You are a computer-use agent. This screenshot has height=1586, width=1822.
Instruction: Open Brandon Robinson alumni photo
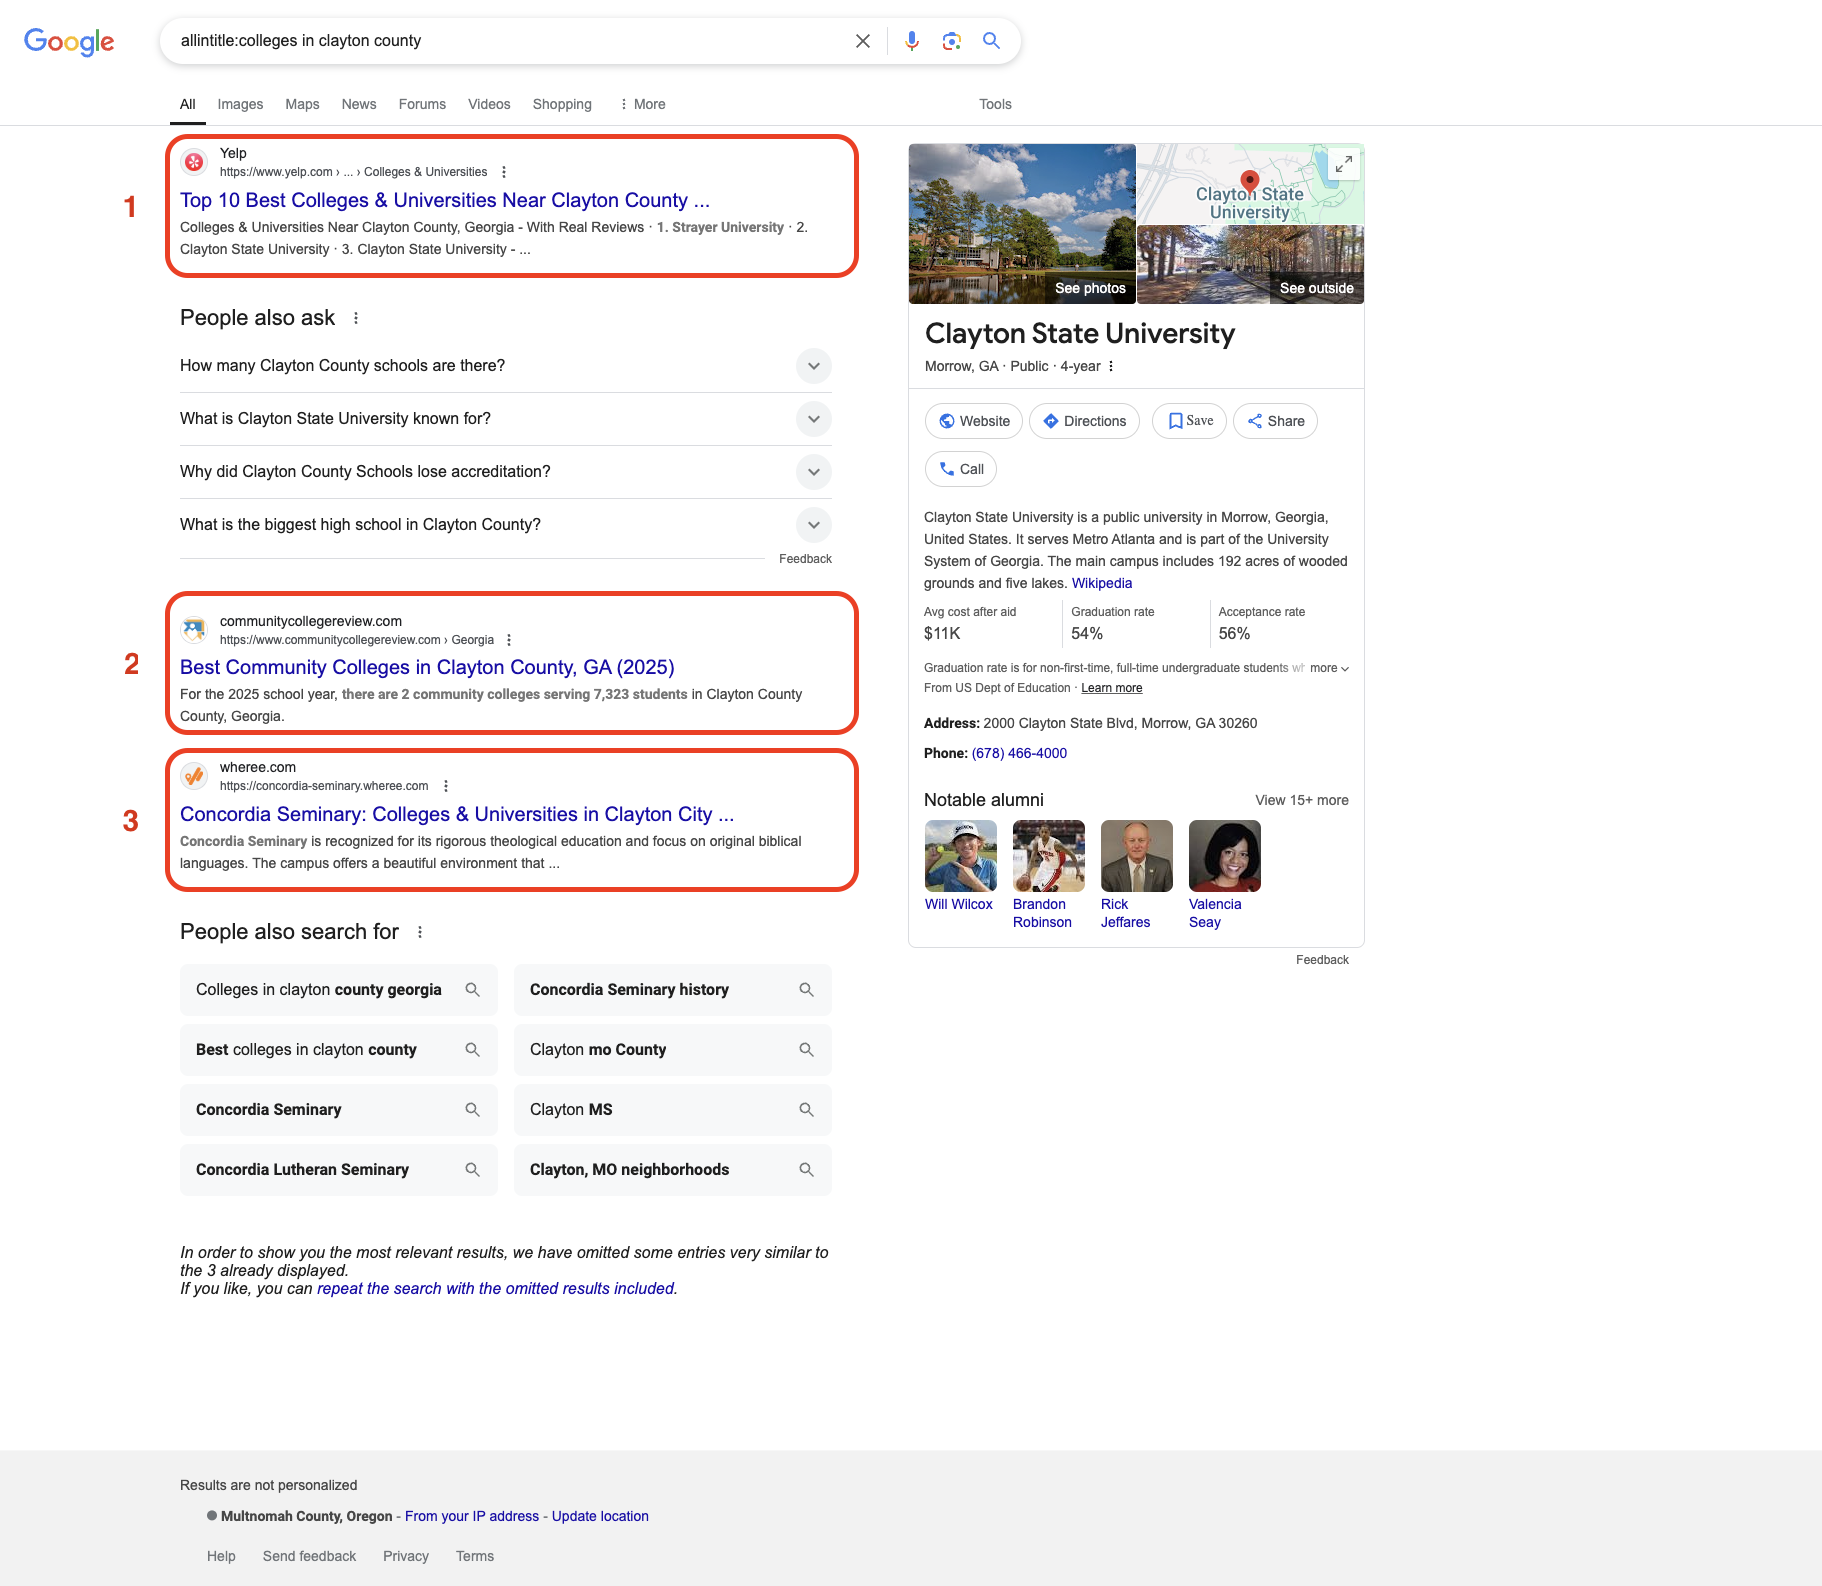coord(1049,856)
